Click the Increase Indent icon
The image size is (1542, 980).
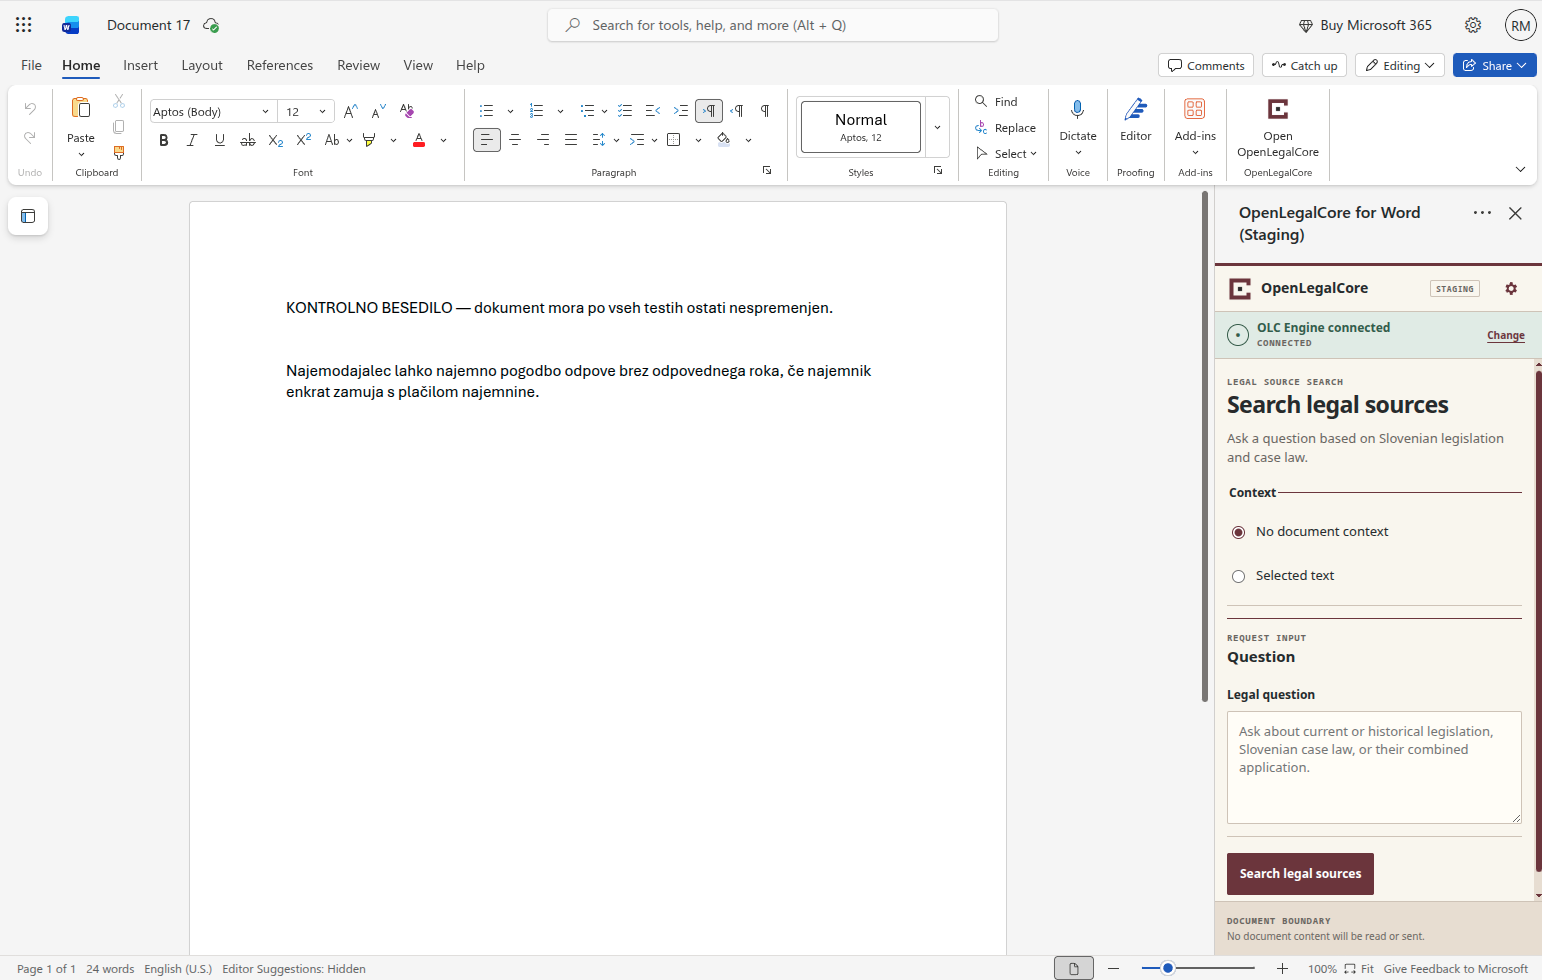point(681,111)
